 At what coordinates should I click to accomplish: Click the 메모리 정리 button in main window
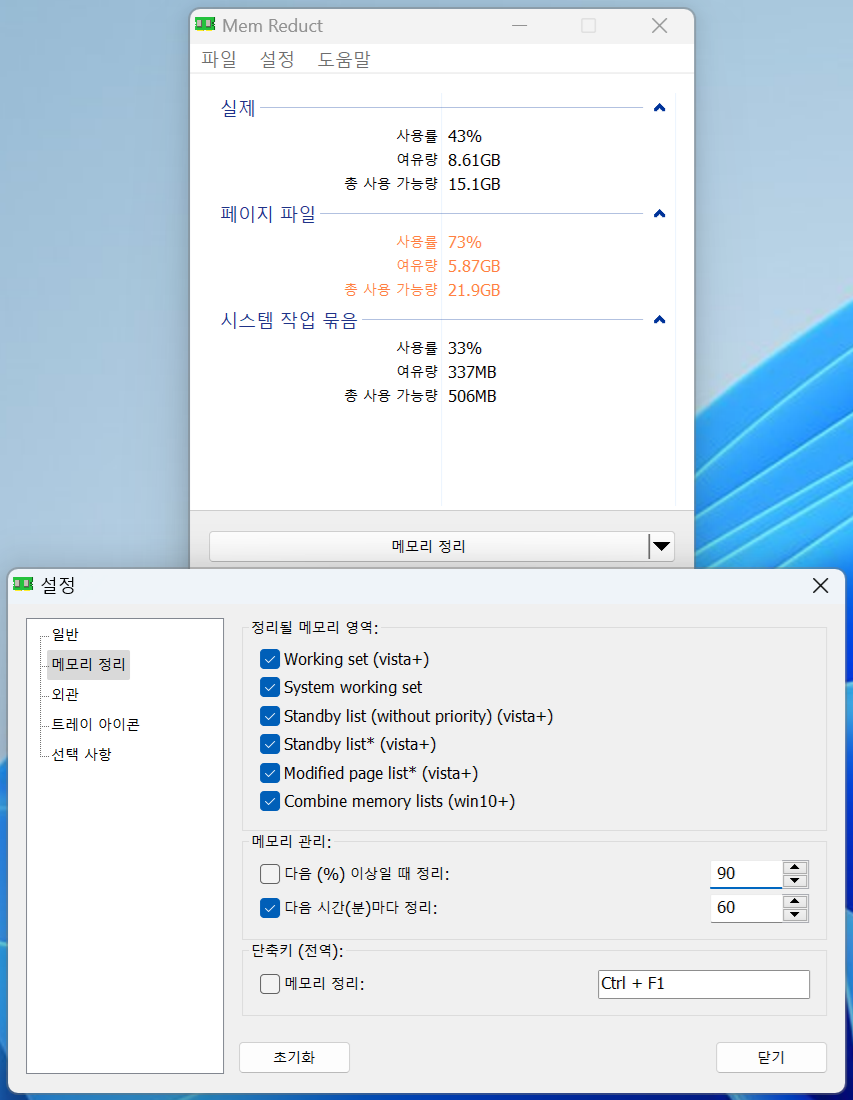click(x=429, y=546)
